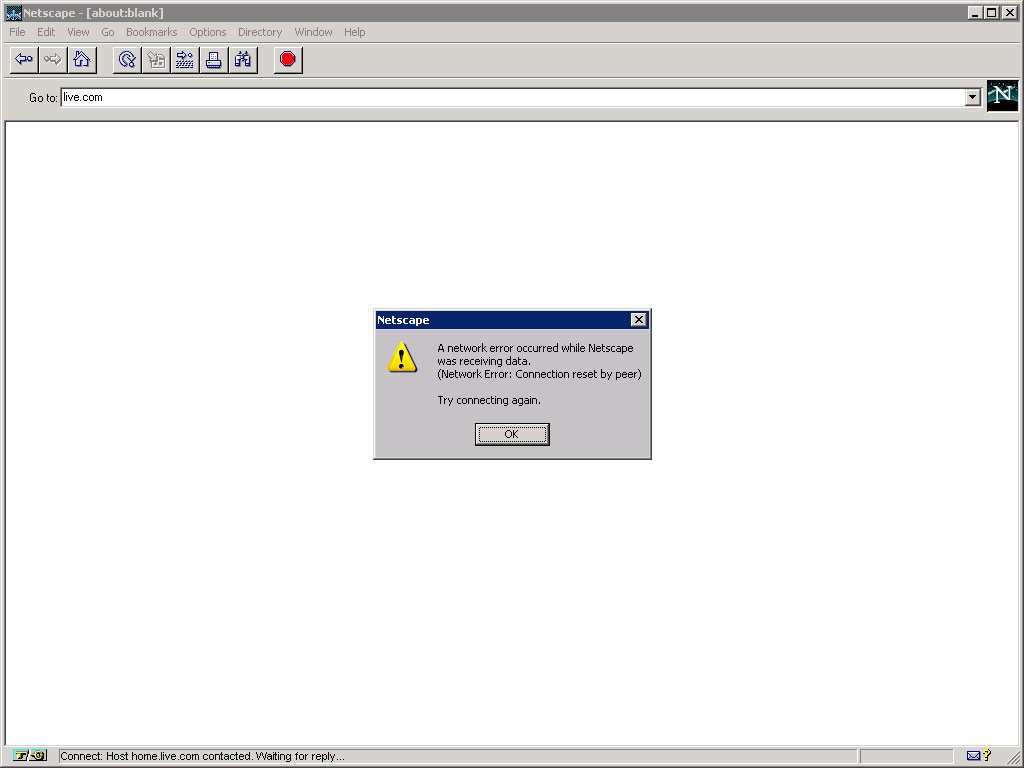Go to Home page via house icon

[82, 60]
